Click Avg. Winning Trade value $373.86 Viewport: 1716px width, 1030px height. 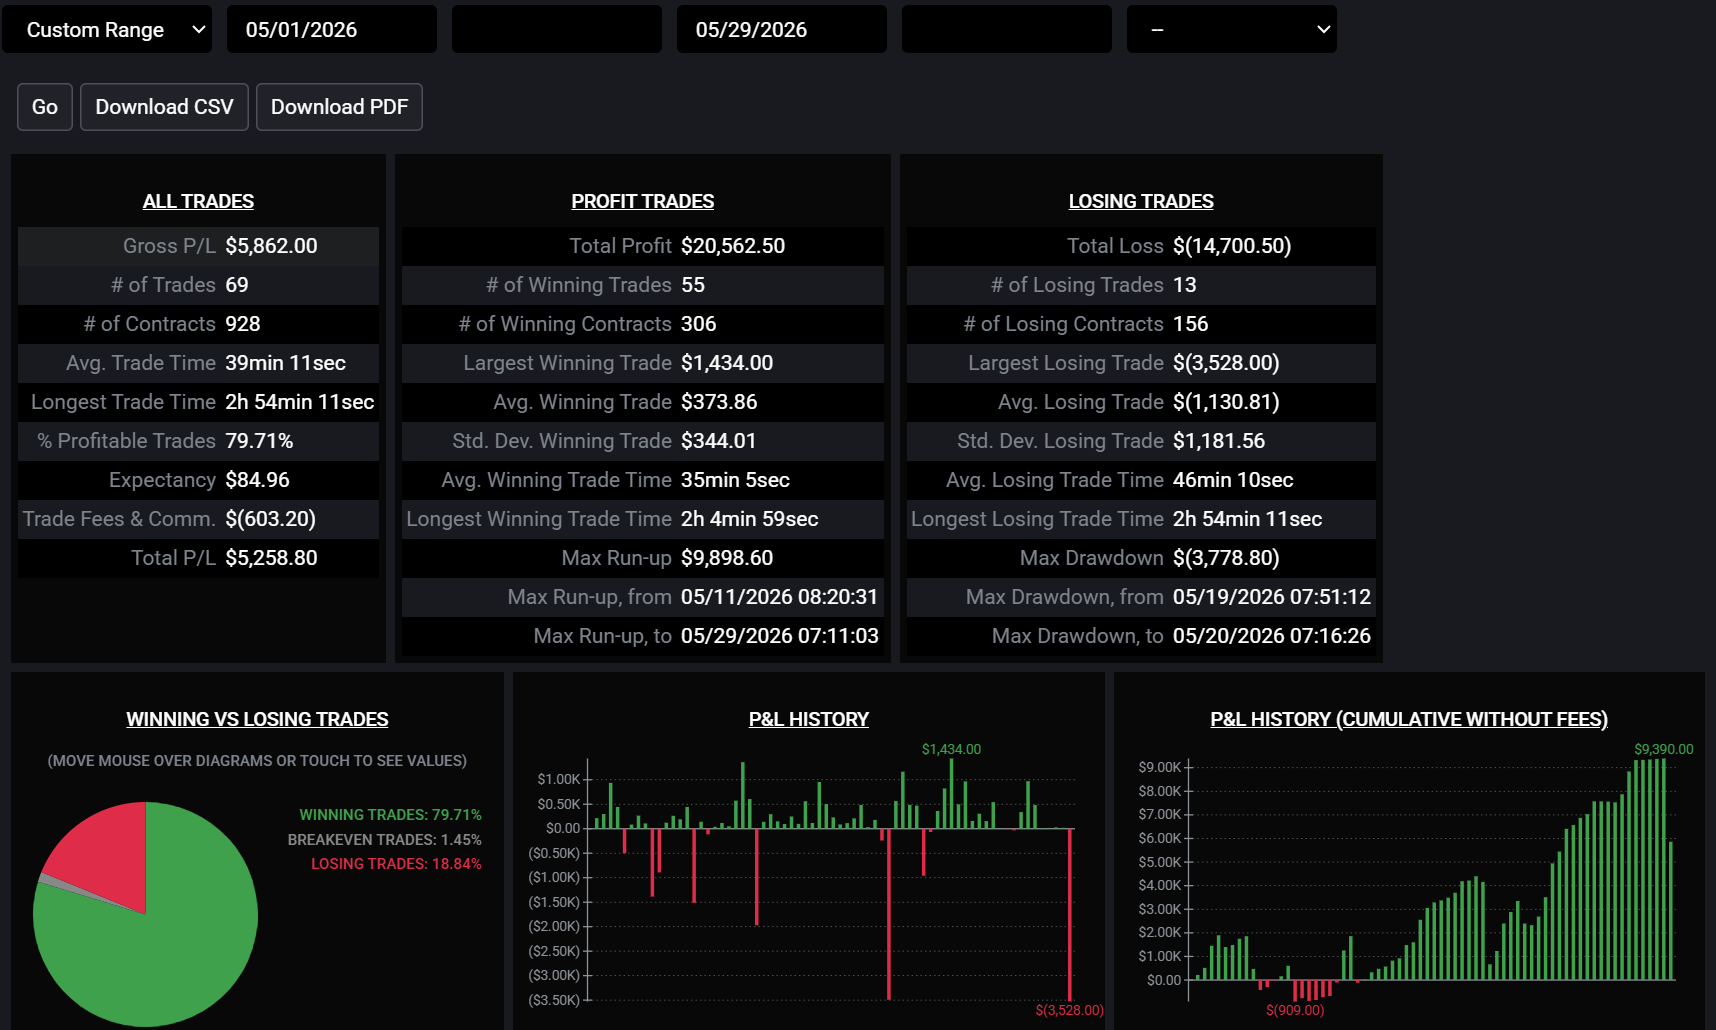pyautogui.click(x=719, y=402)
